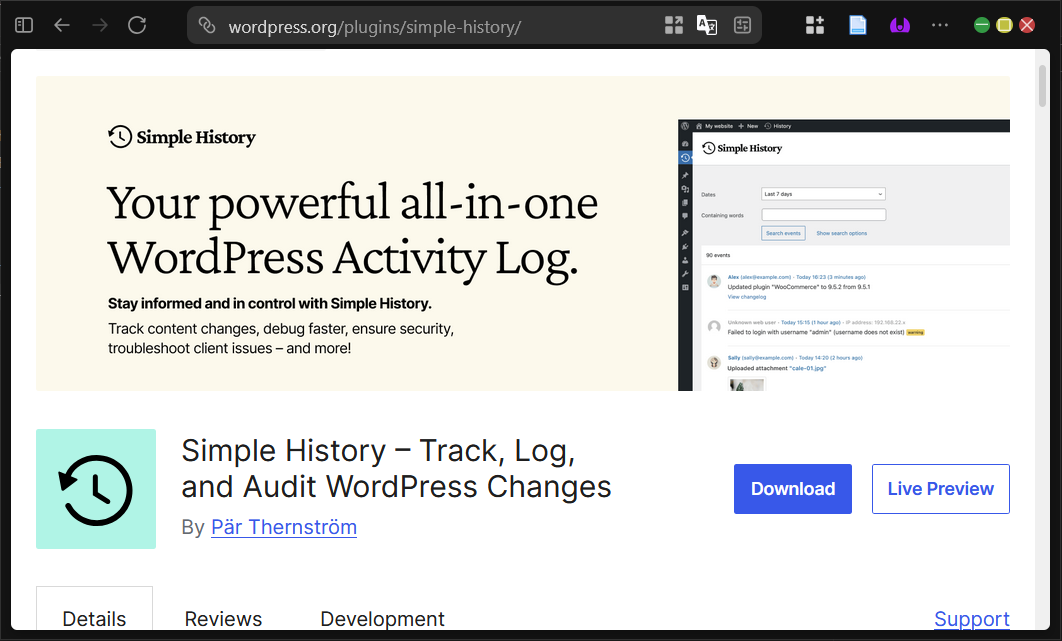
Task: Click the Simple History banner logo
Action: tap(182, 137)
